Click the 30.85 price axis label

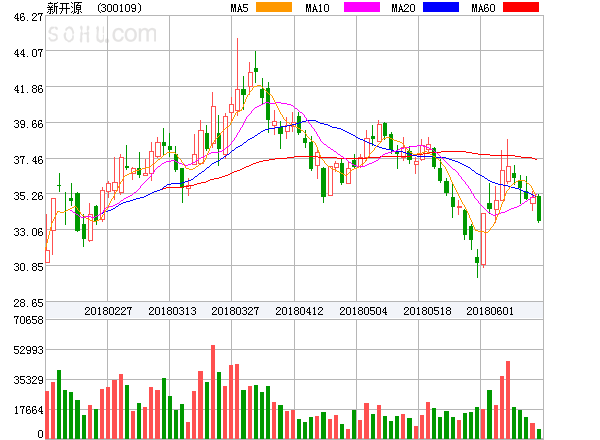[28, 267]
